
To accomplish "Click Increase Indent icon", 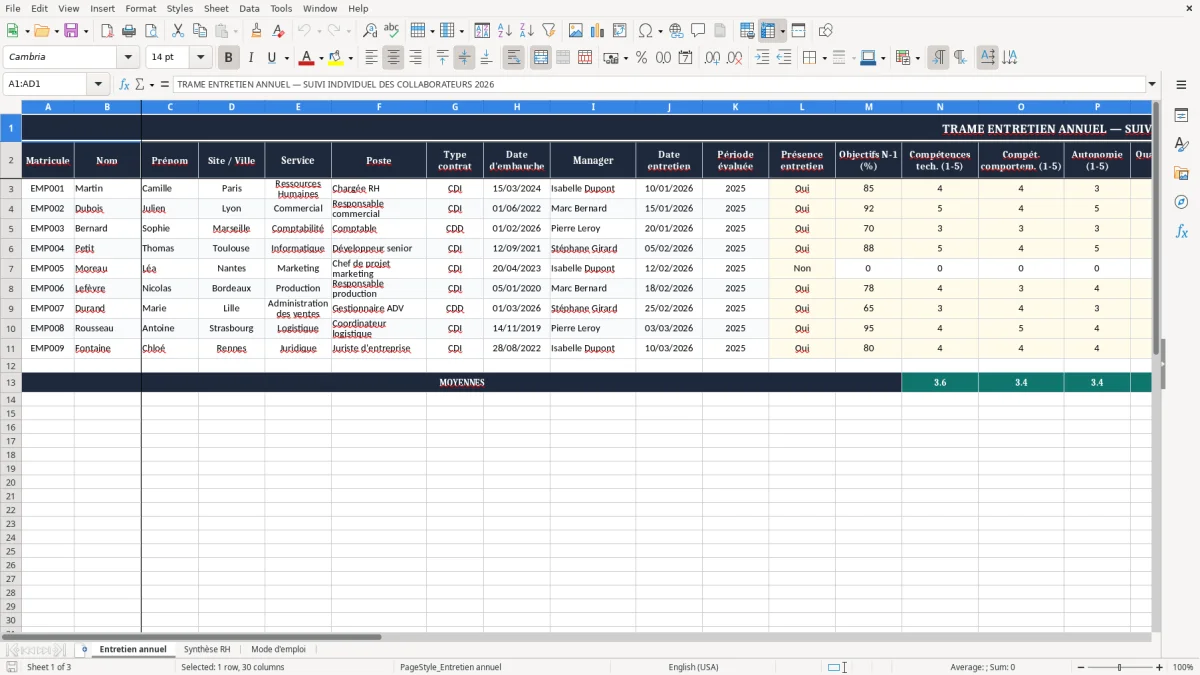I will click(x=762, y=58).
